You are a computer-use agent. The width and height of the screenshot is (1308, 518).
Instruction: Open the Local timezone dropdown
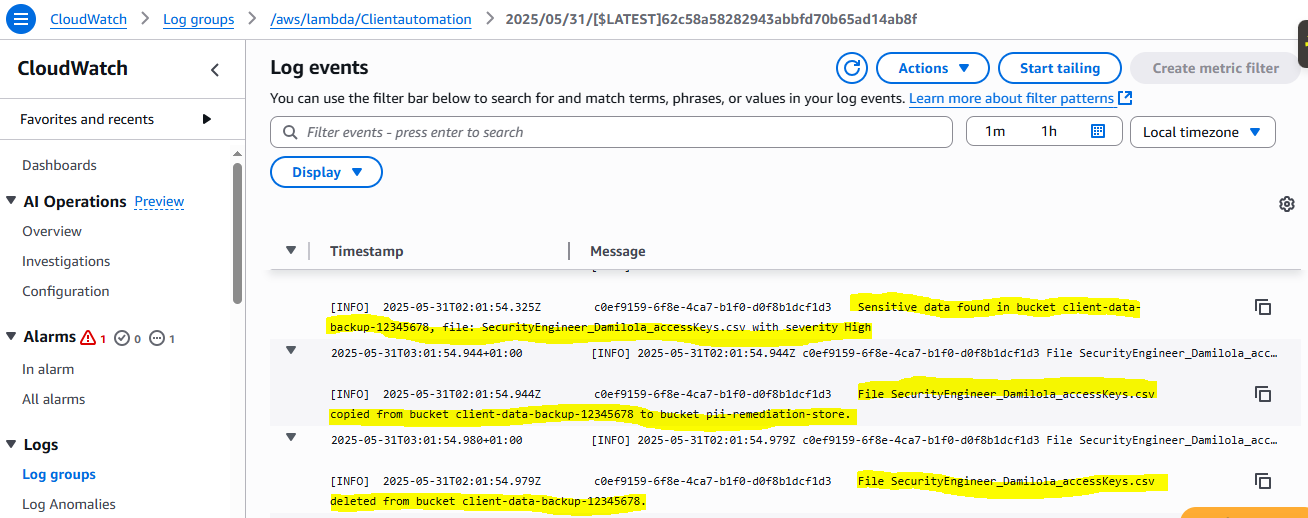1202,132
